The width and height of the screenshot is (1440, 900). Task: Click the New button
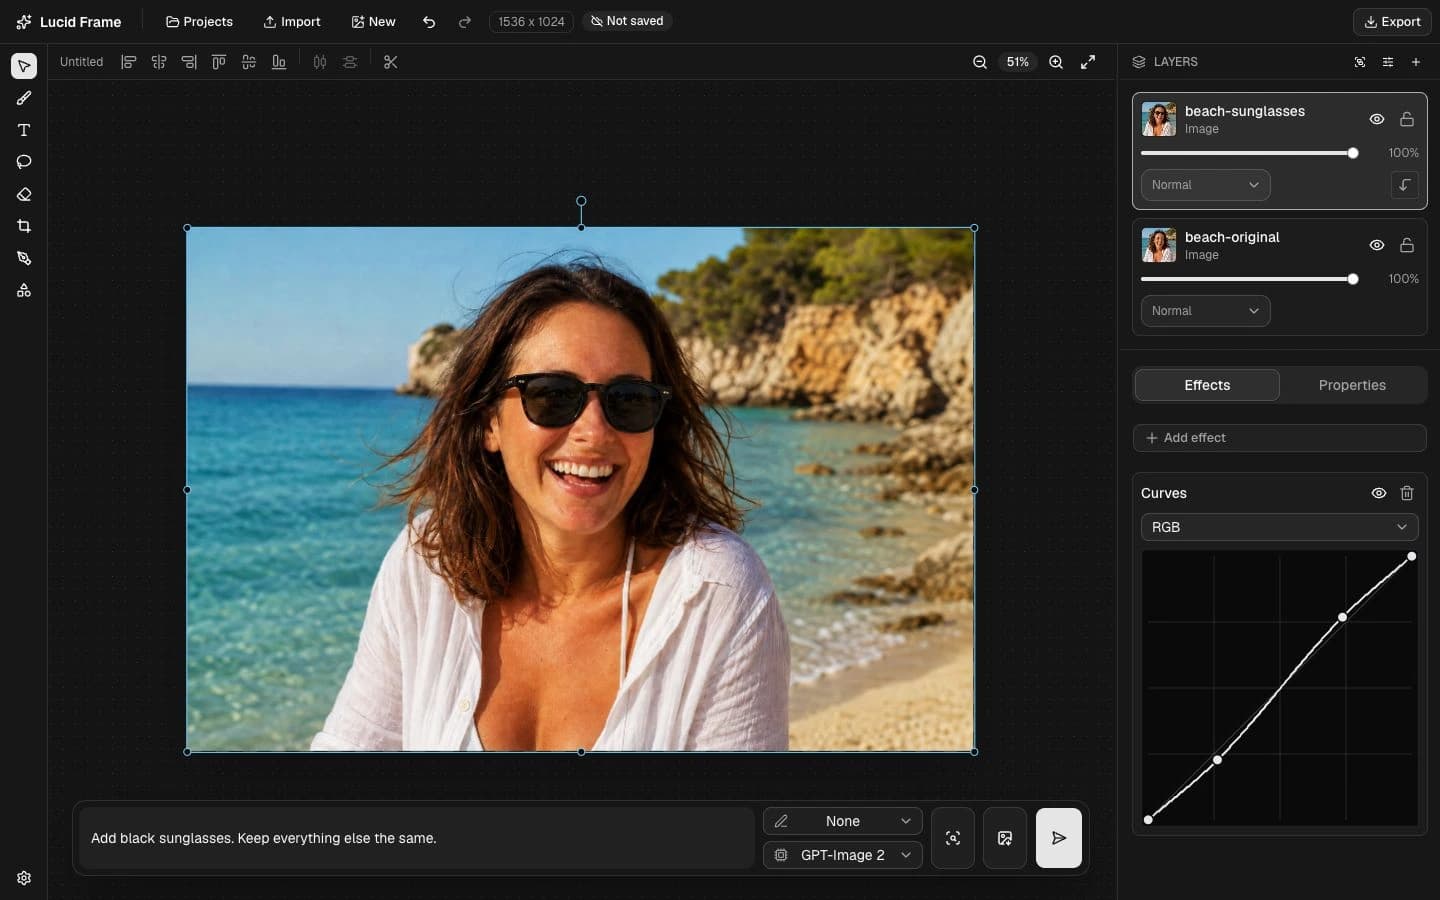point(373,21)
